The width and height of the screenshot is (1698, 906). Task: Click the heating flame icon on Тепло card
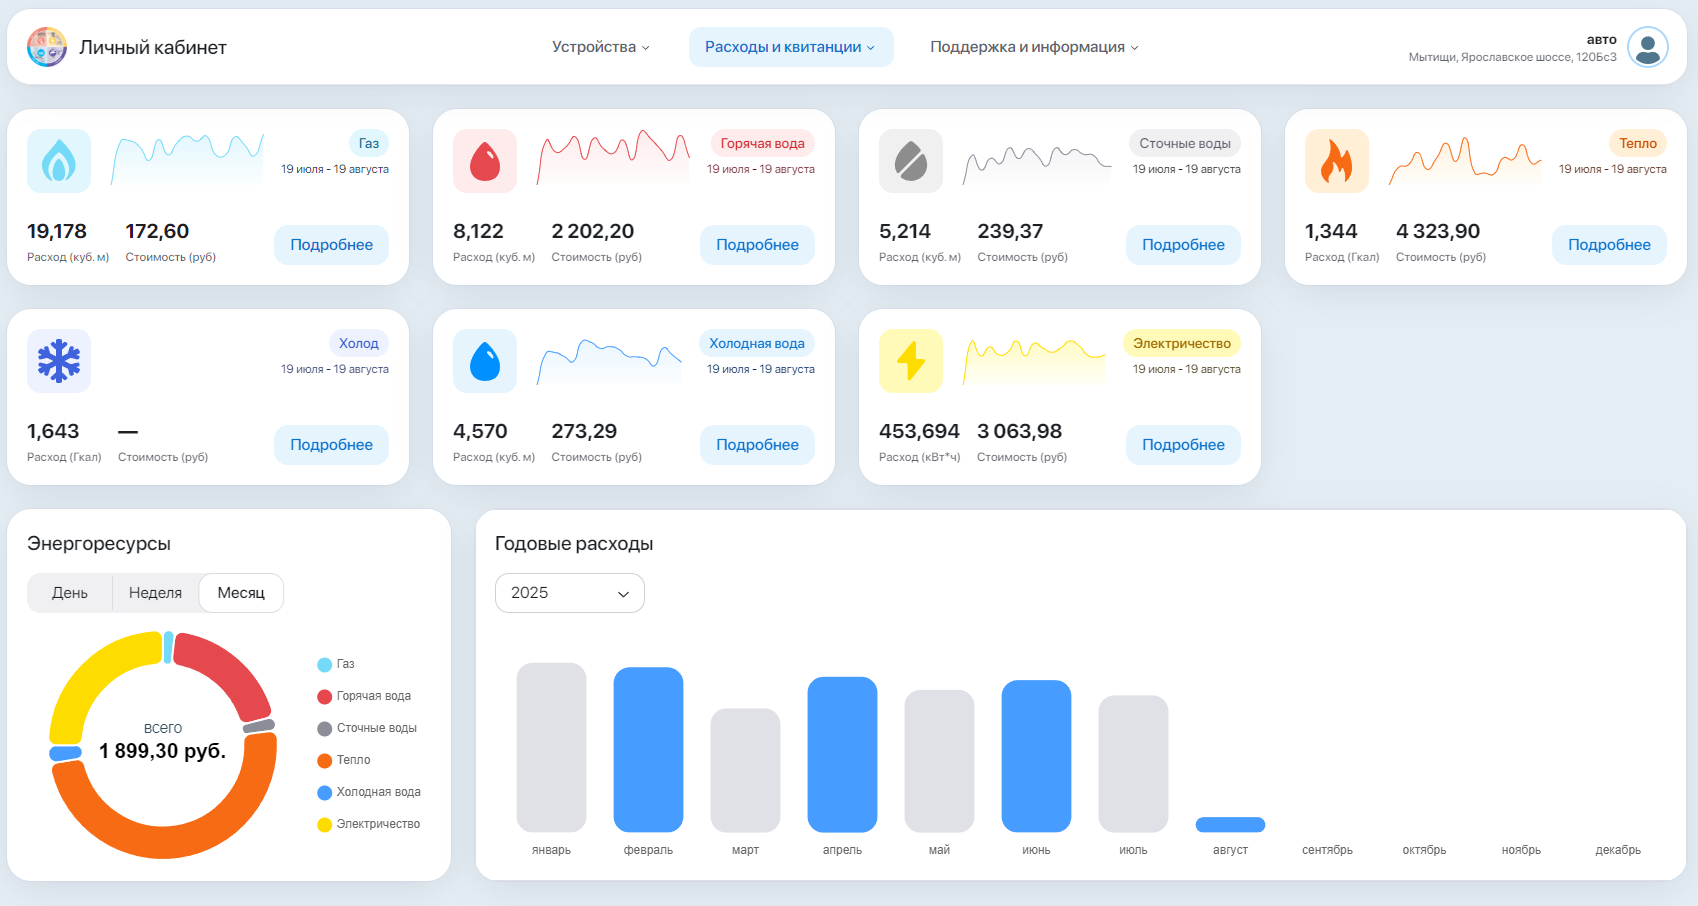[1336, 160]
